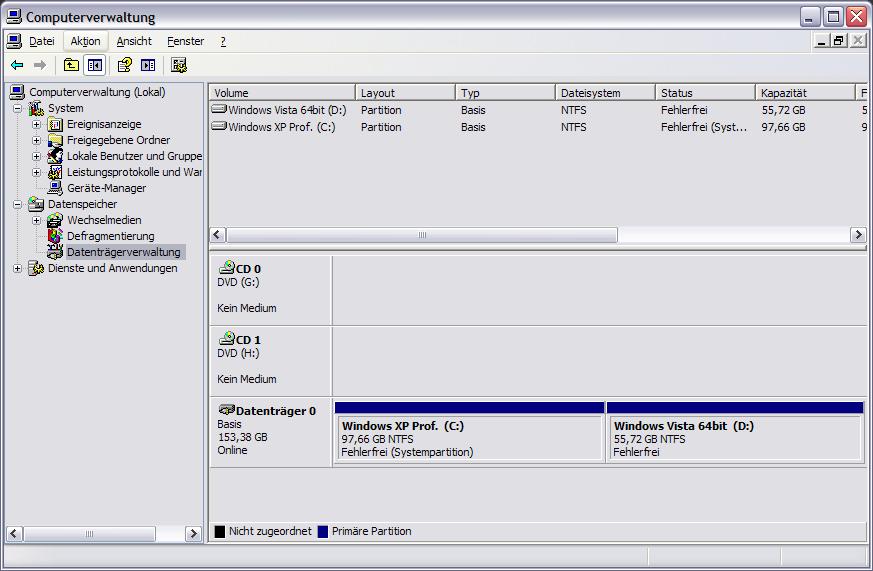
Task: Sort by the Kapazität column header
Action: [x=805, y=92]
